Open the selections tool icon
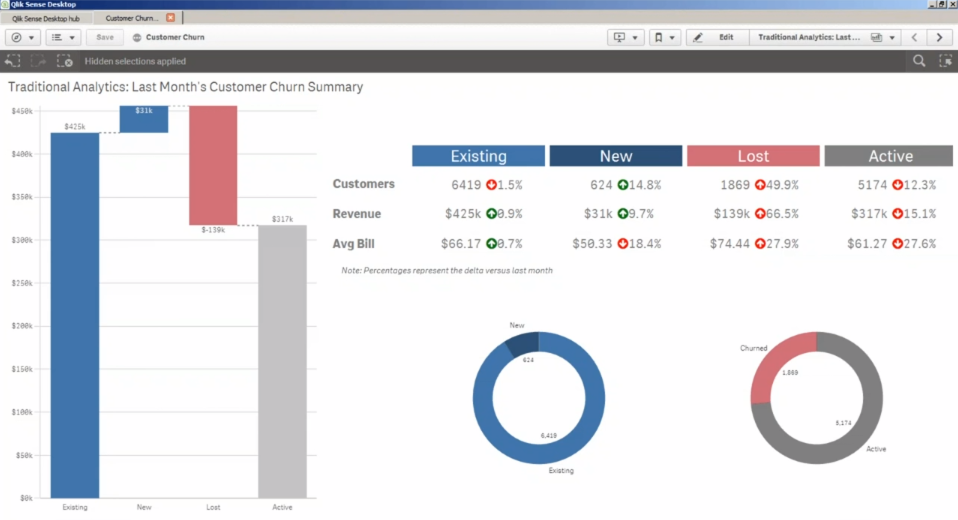The height and width of the screenshot is (520, 958). coord(944,61)
